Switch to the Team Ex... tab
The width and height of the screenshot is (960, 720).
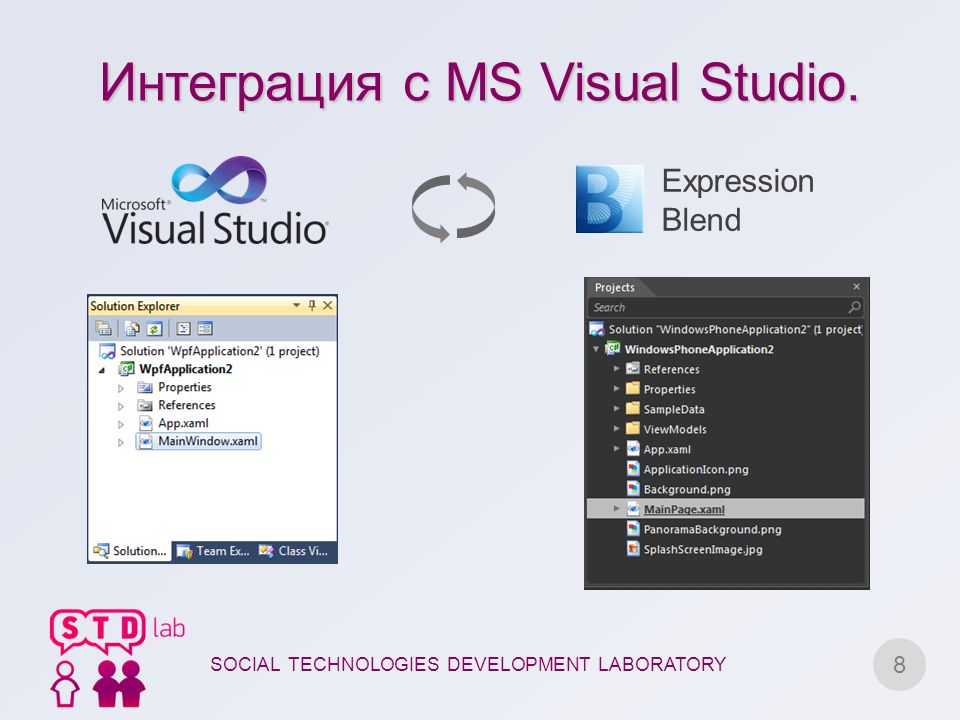coord(213,551)
